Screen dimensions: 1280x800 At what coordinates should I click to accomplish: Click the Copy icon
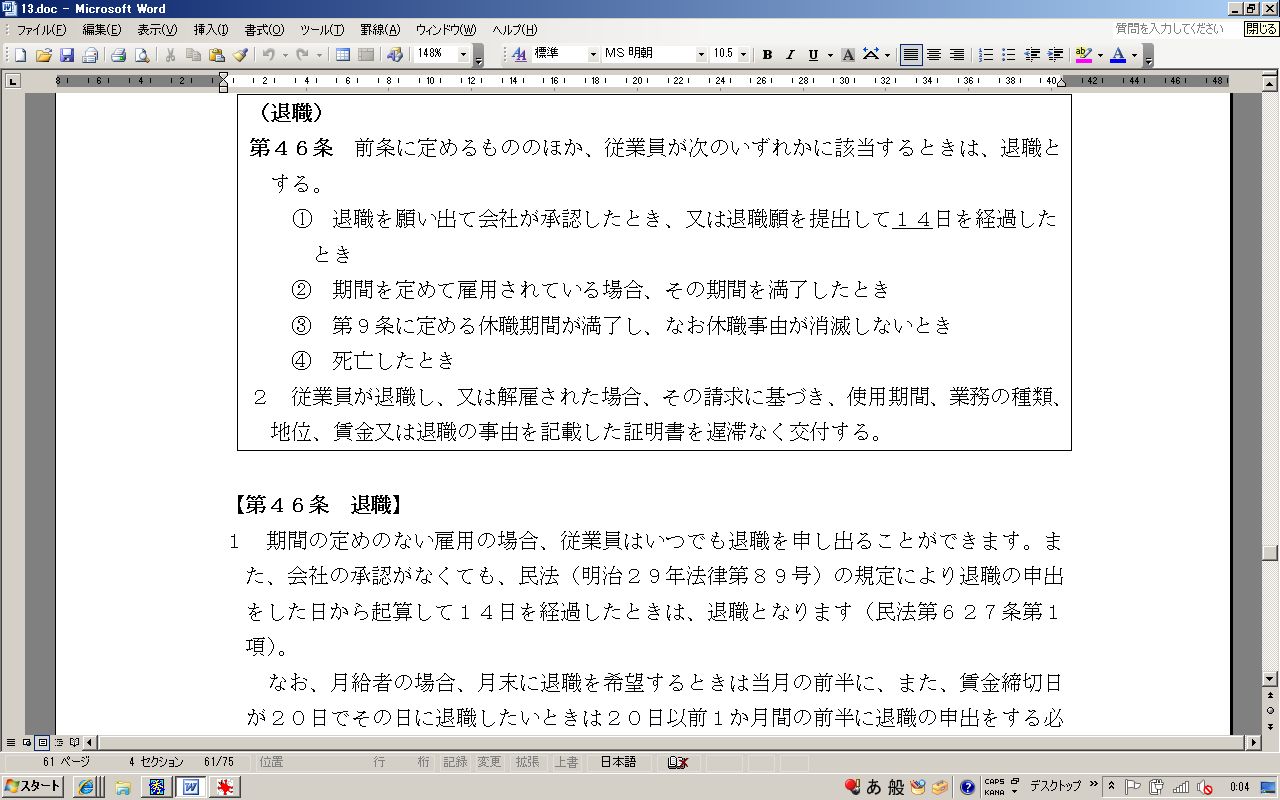(194, 55)
